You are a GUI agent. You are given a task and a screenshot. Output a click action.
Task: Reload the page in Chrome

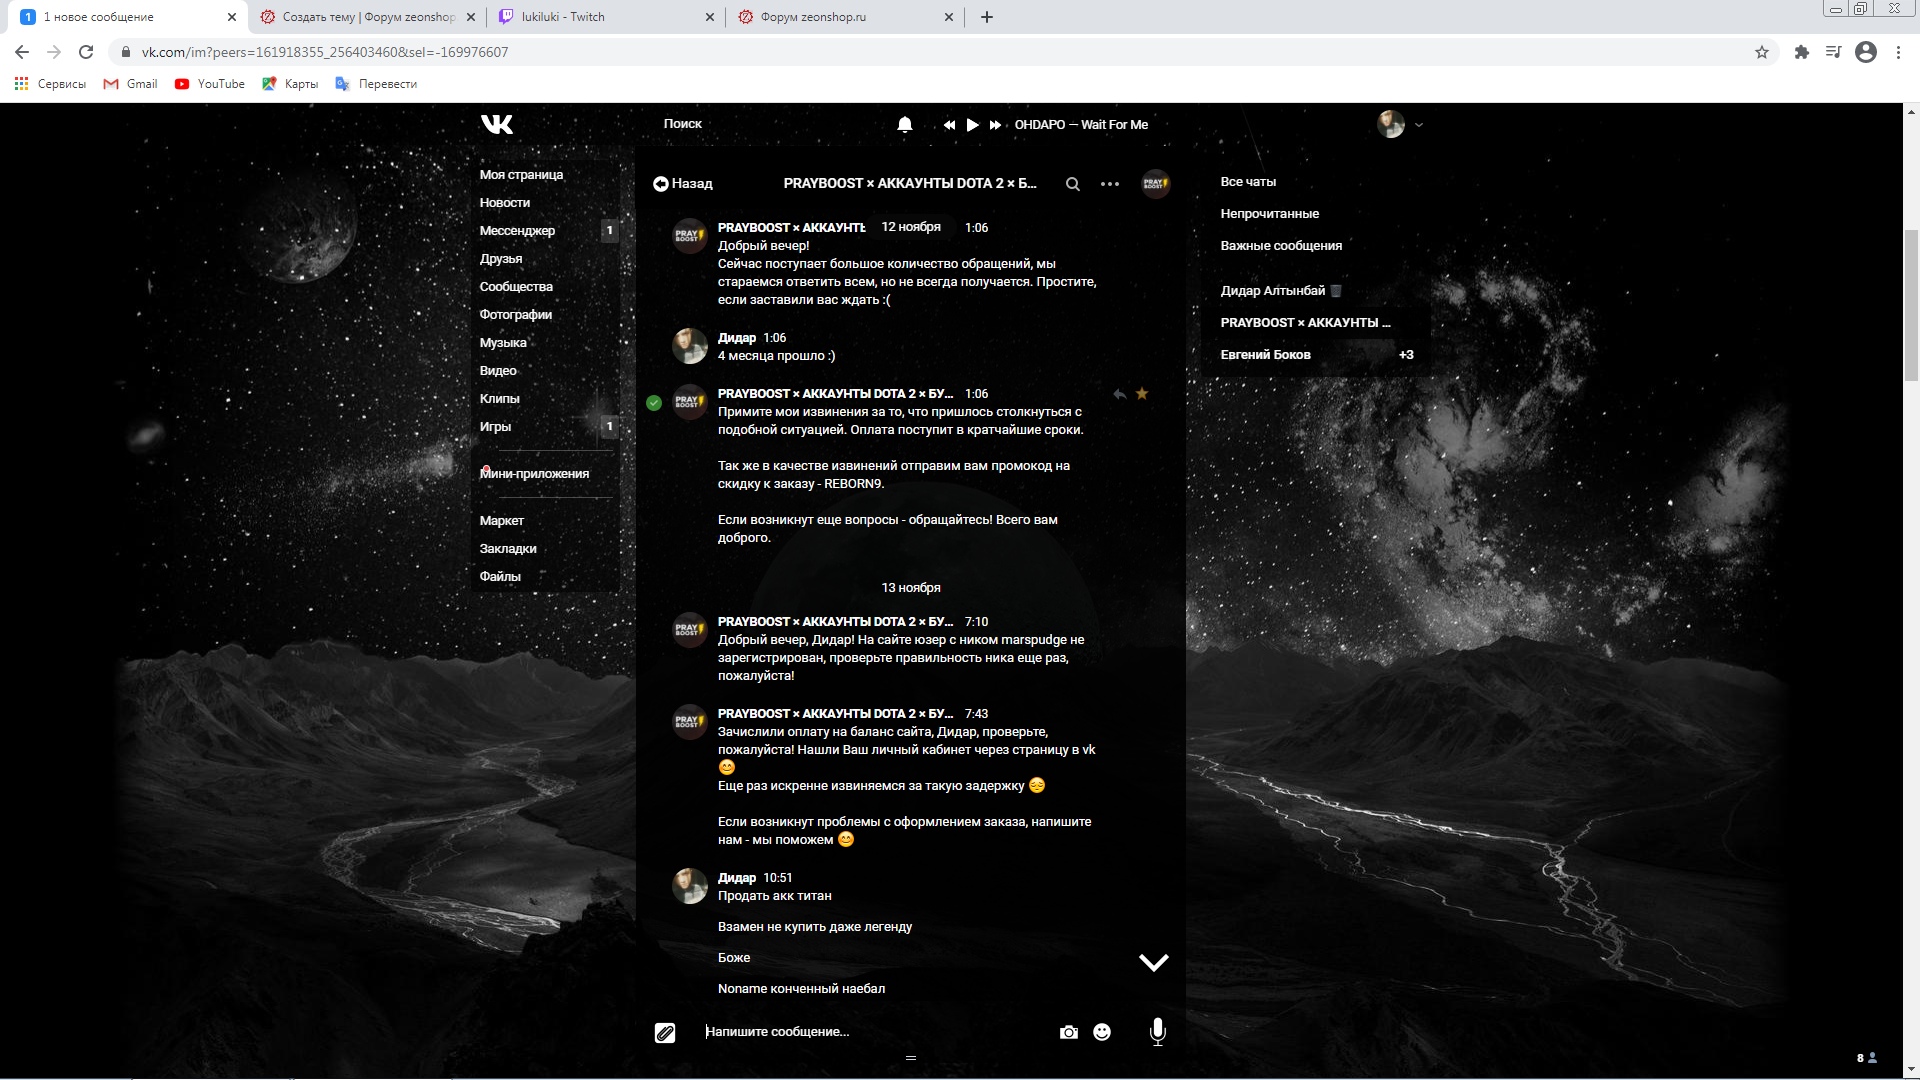pyautogui.click(x=86, y=52)
